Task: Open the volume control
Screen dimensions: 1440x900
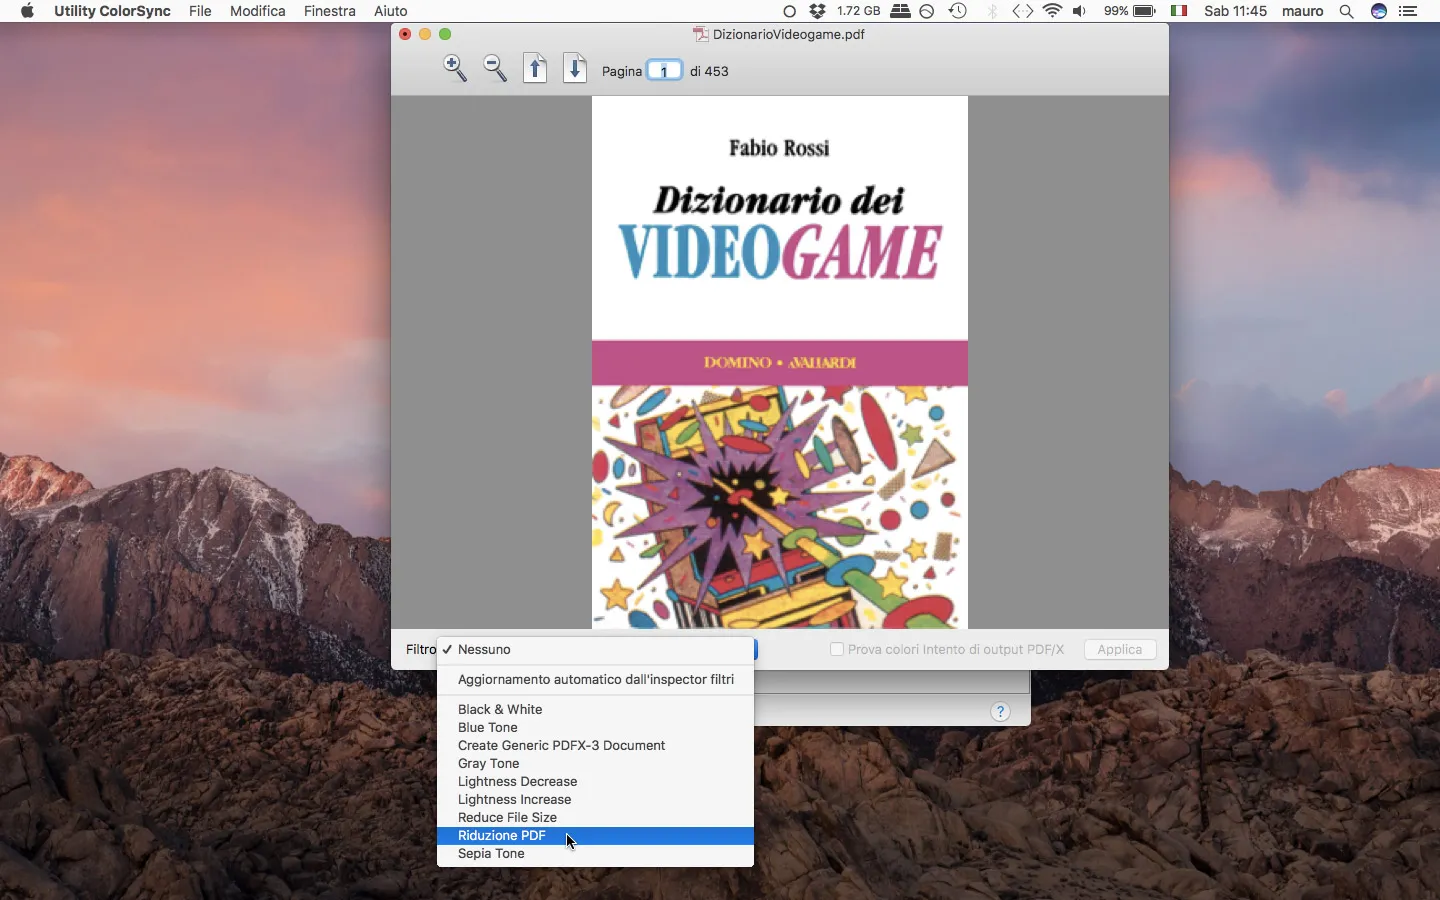Action: (x=1080, y=11)
